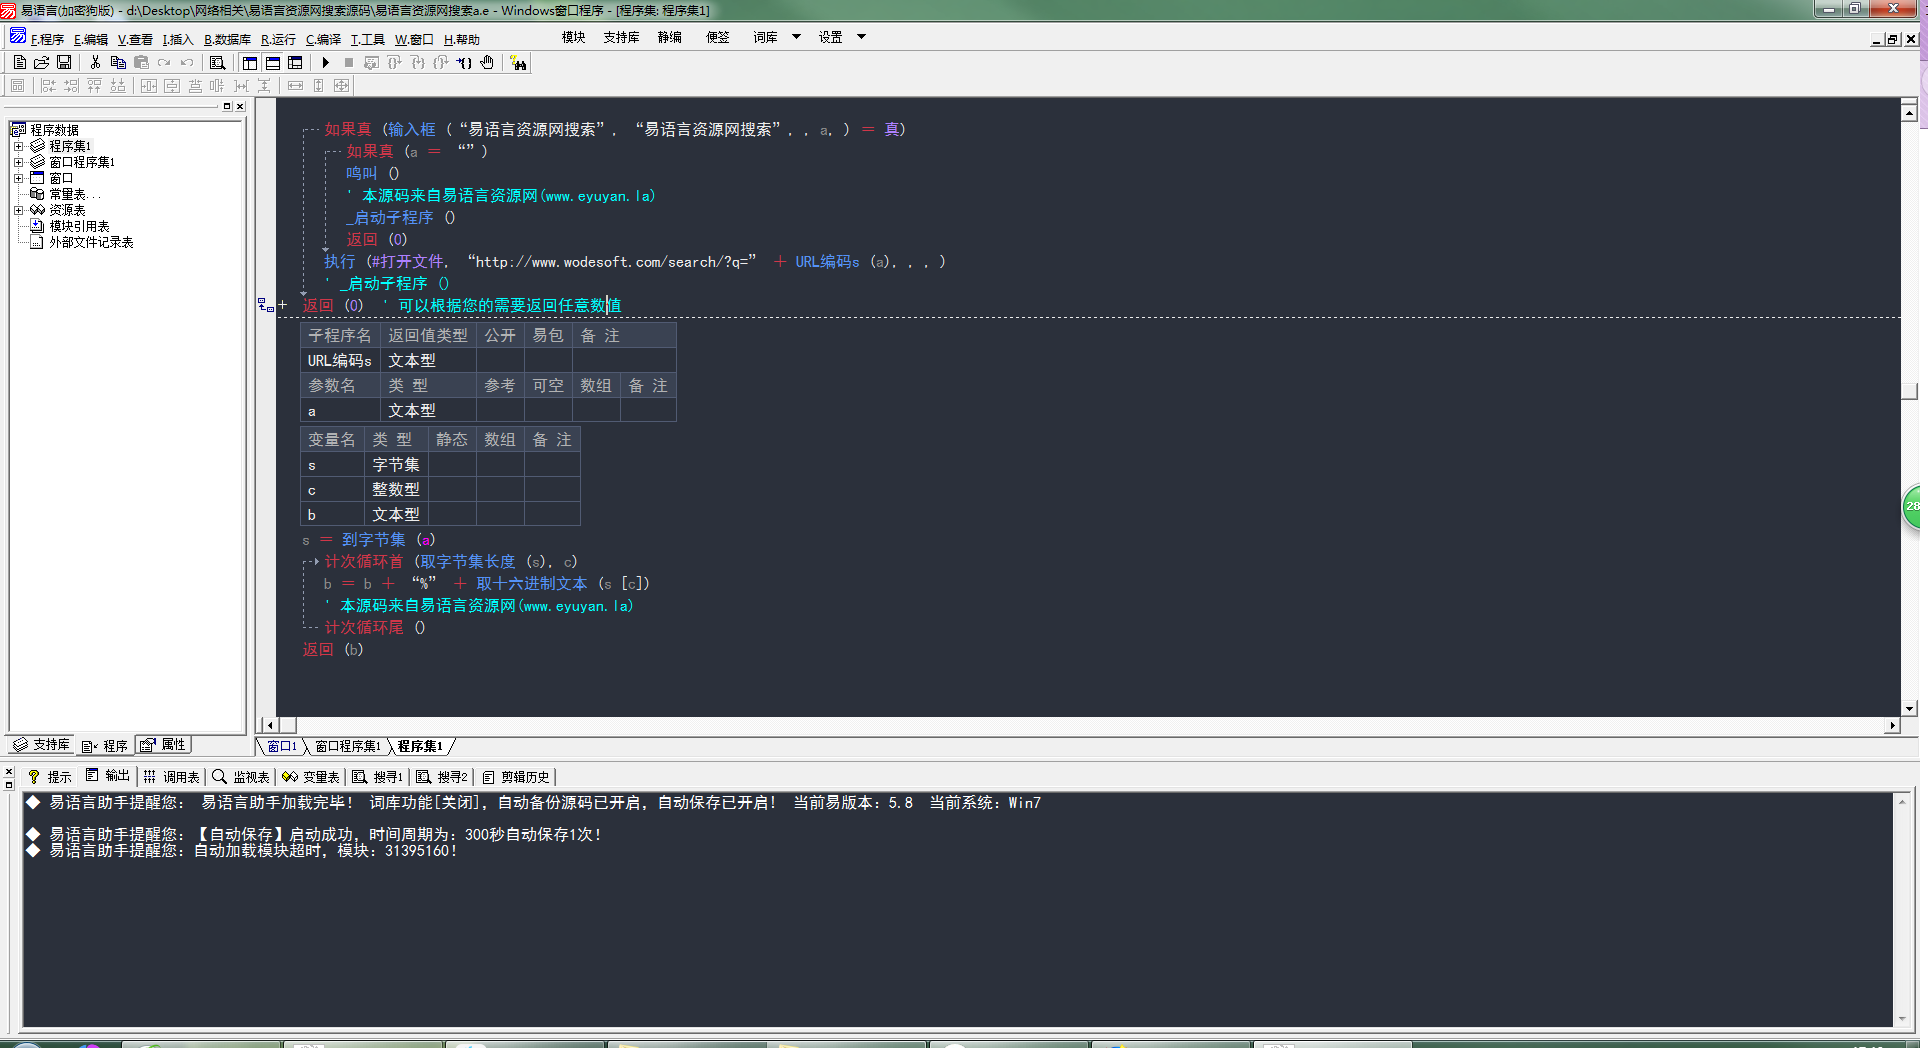The height and width of the screenshot is (1048, 1928).
Task: Click the code editor horizontal scrollbar right arrow
Action: [1892, 725]
